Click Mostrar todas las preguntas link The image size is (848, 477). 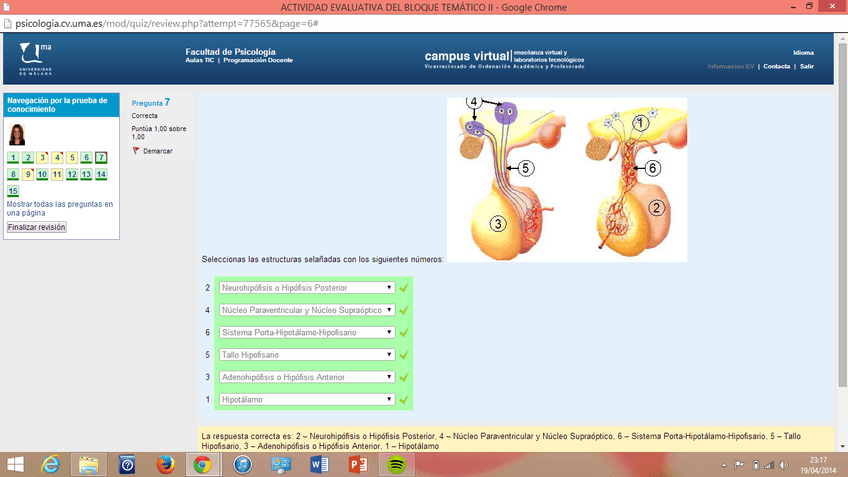pos(59,208)
